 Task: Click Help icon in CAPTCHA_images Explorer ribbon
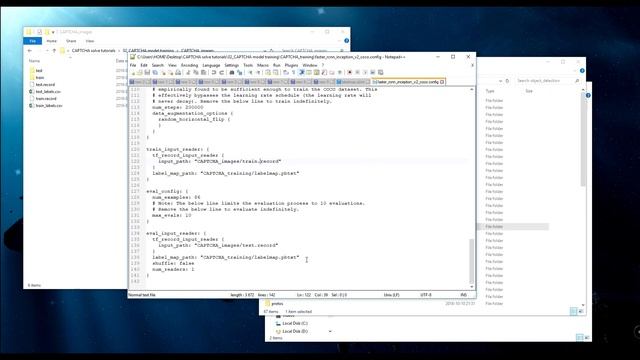(347, 41)
